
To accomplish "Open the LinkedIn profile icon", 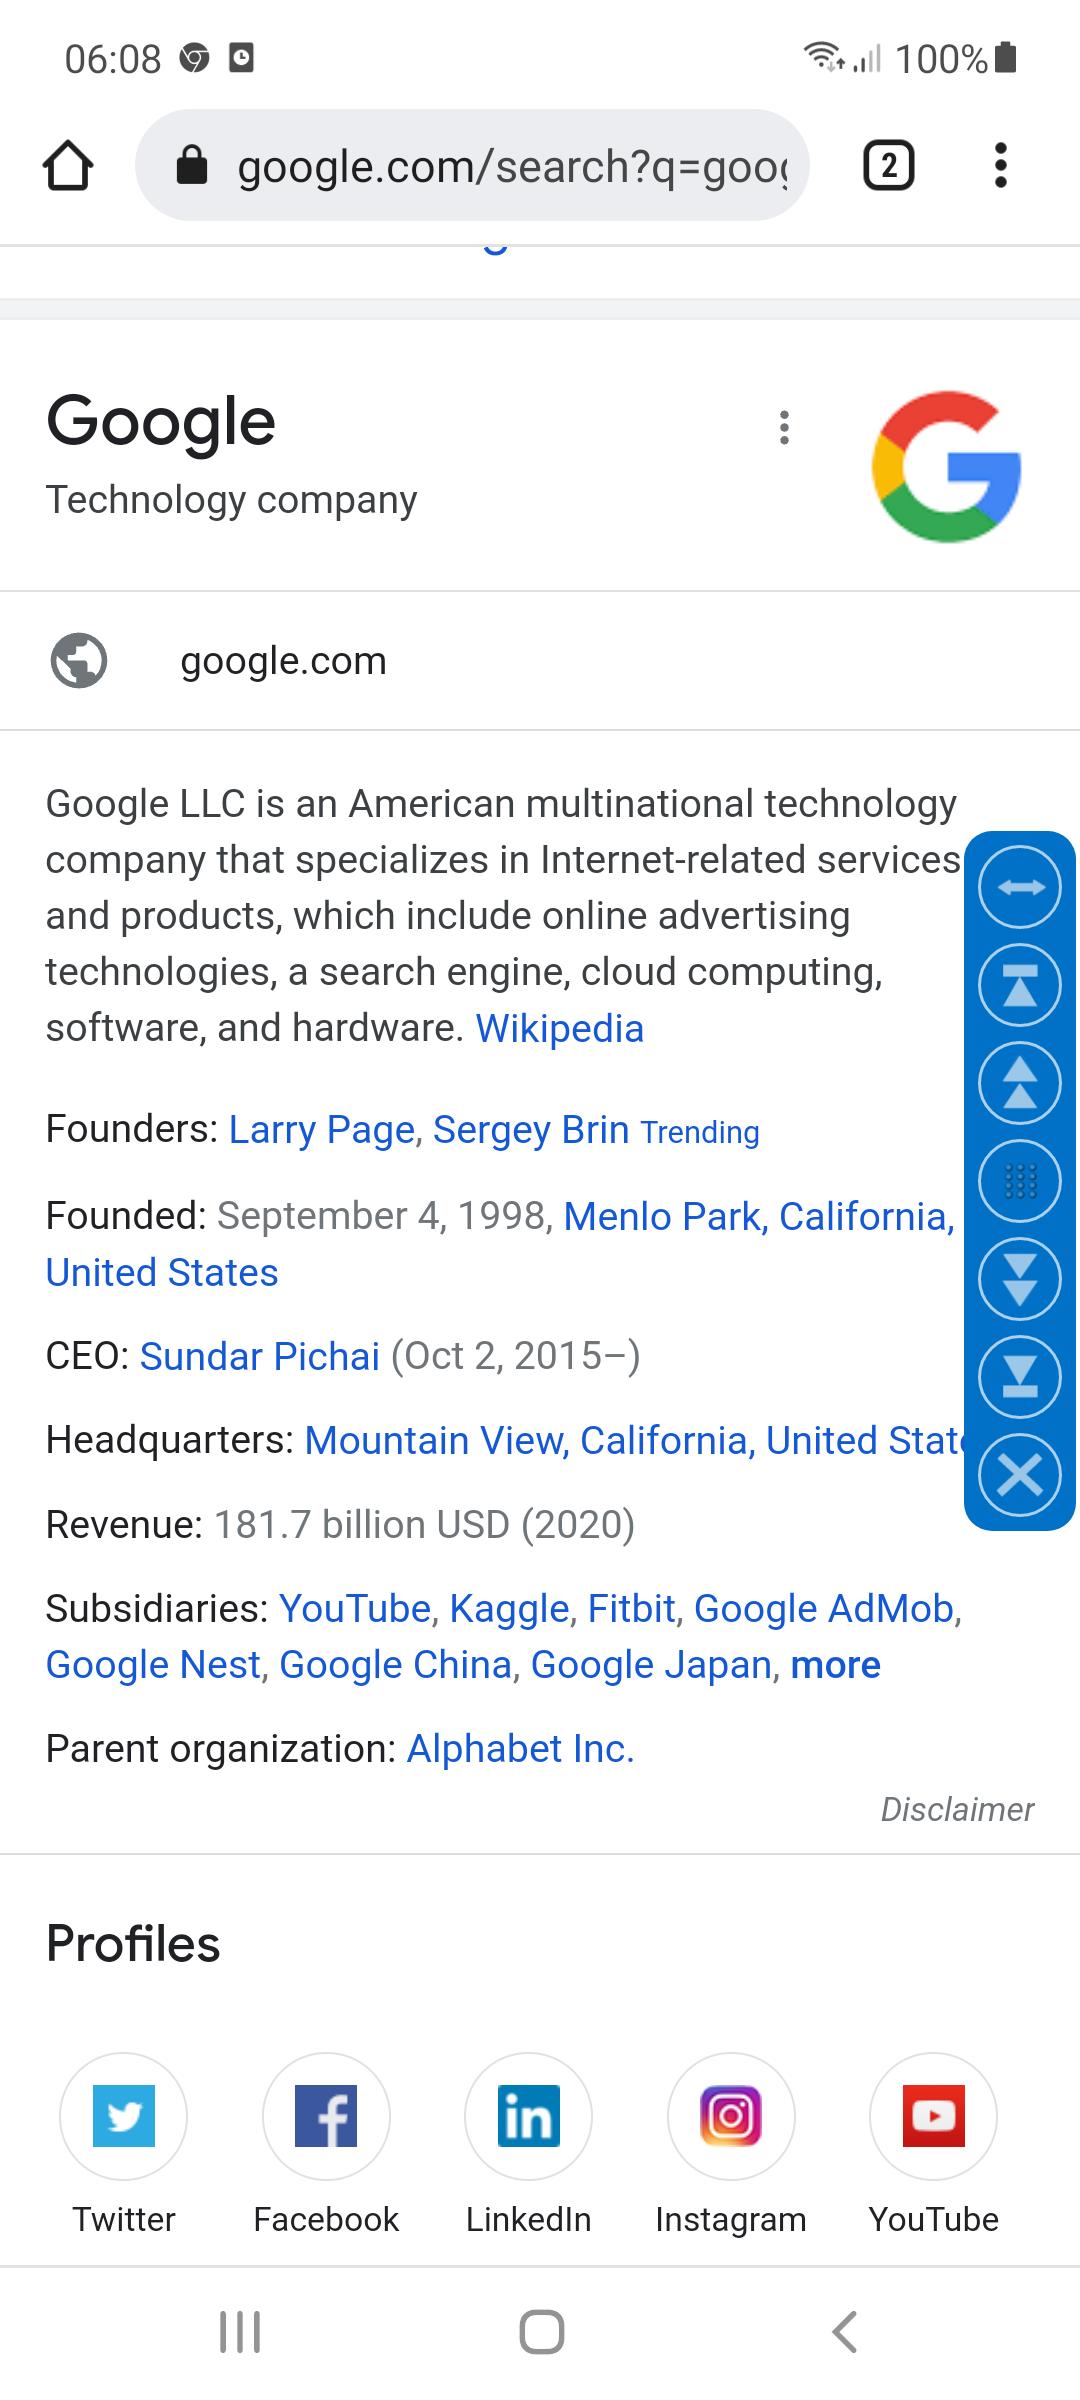I will click(x=528, y=2116).
